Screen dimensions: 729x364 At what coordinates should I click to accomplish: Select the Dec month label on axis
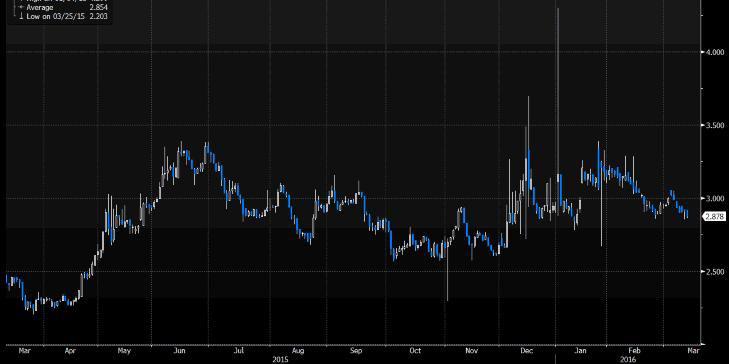(x=527, y=351)
